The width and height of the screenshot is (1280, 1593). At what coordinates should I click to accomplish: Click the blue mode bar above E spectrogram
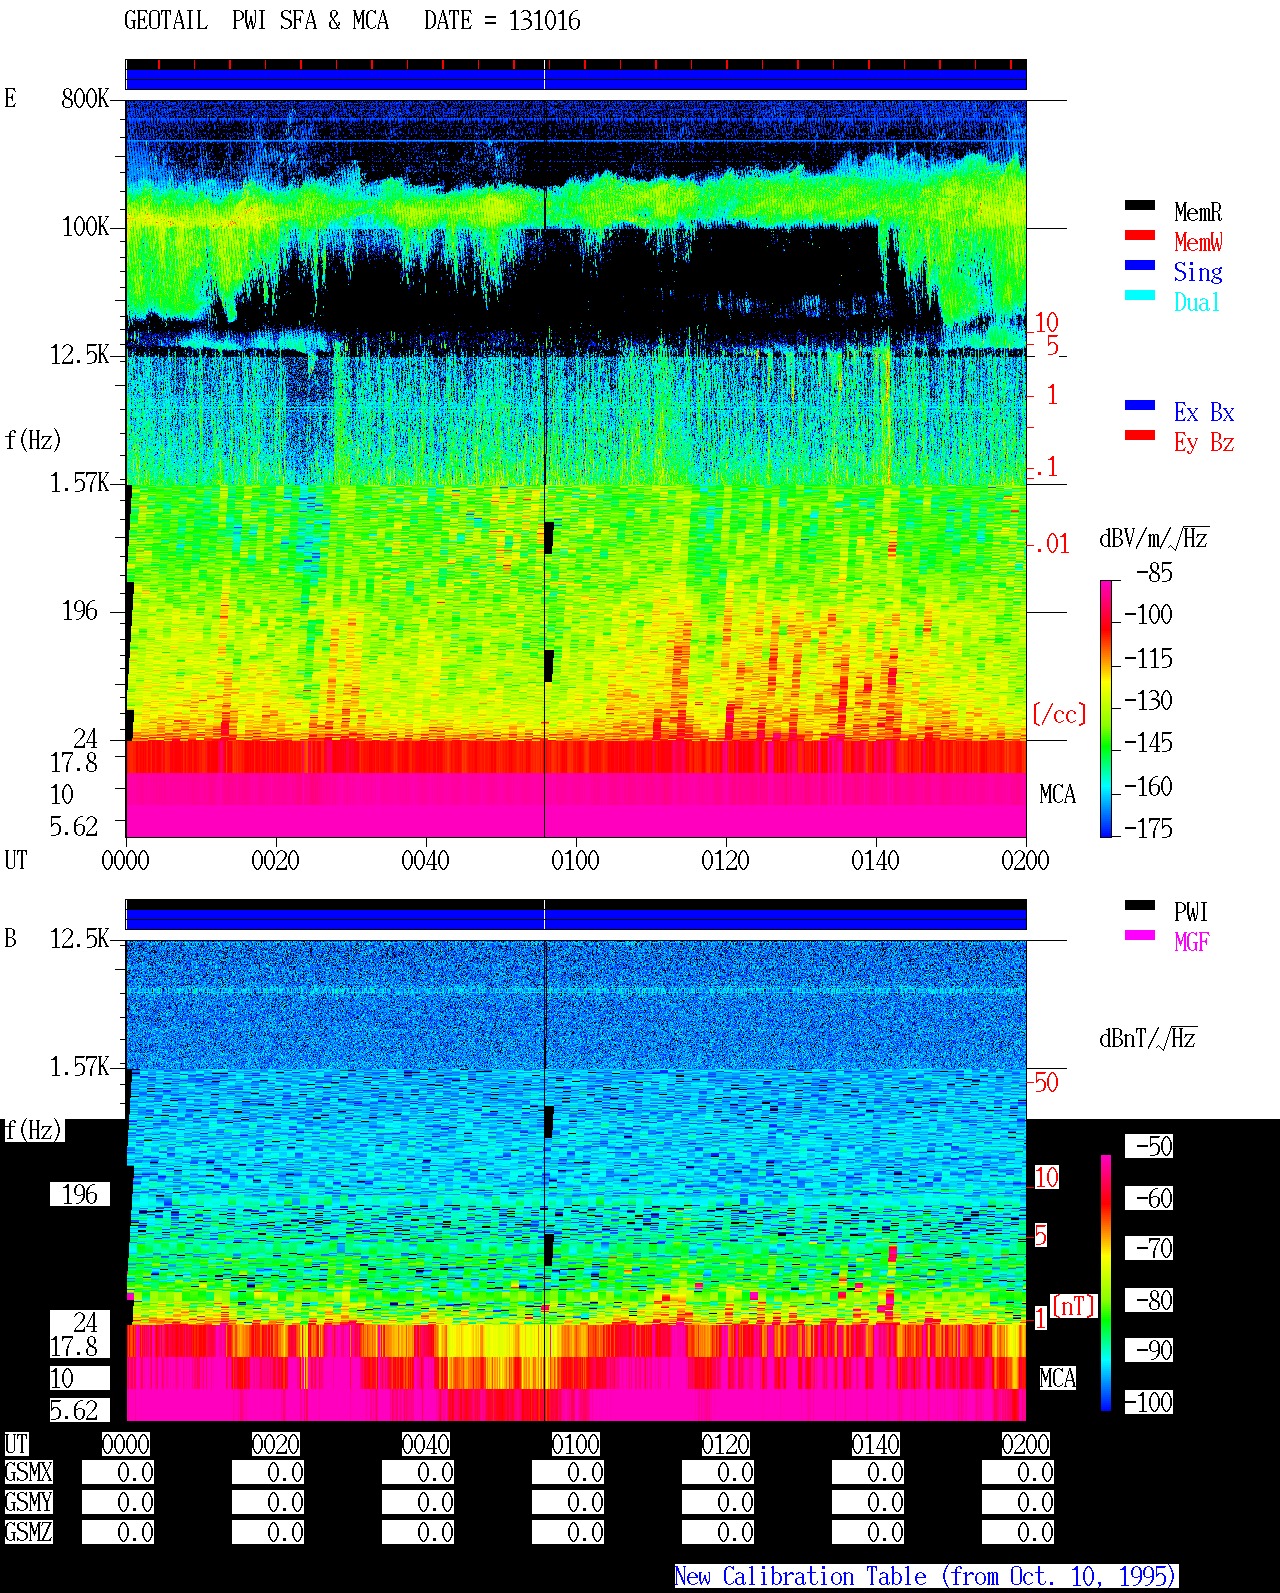(576, 79)
